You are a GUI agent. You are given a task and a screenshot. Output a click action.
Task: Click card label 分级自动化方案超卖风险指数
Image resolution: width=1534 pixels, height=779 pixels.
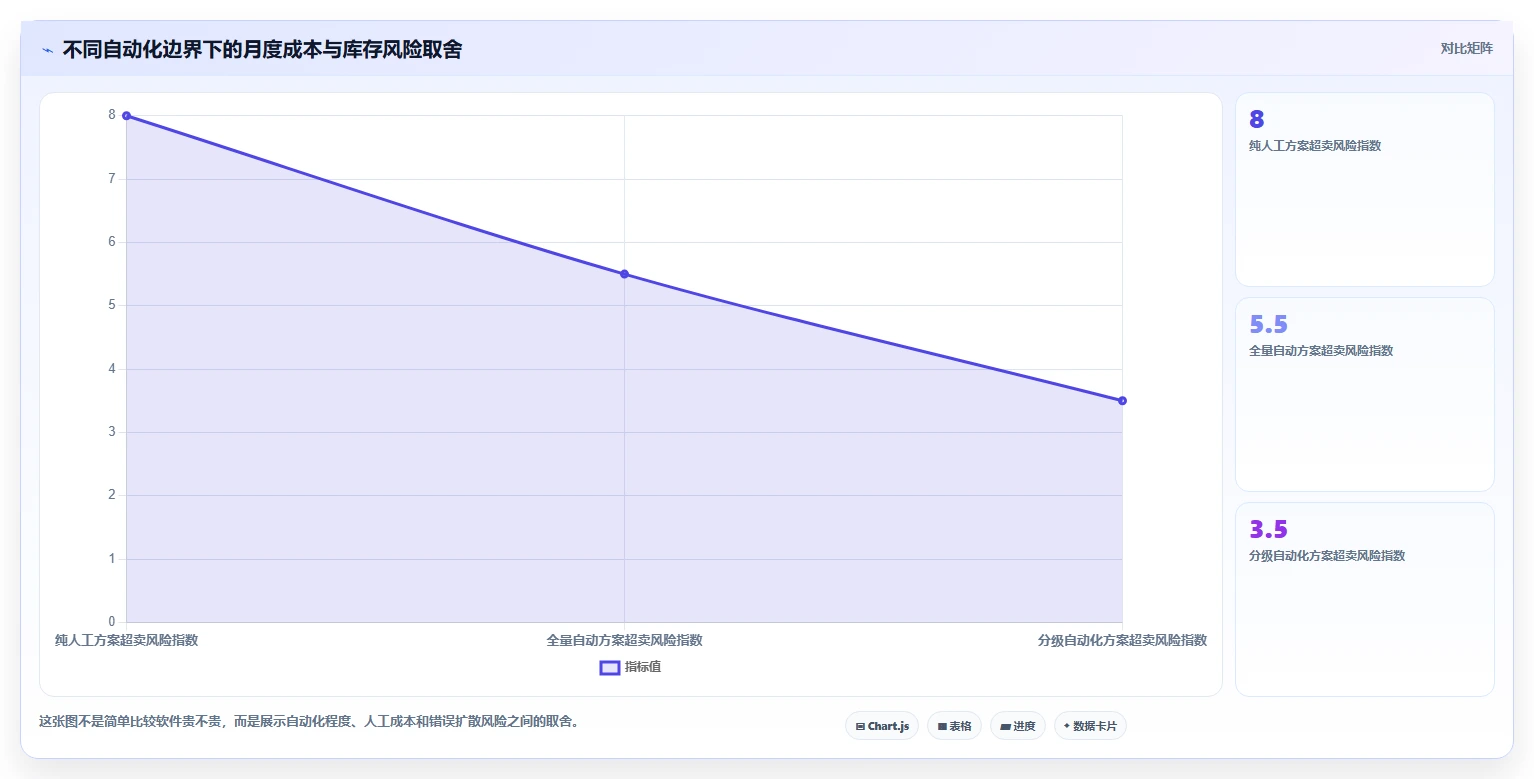point(1327,556)
